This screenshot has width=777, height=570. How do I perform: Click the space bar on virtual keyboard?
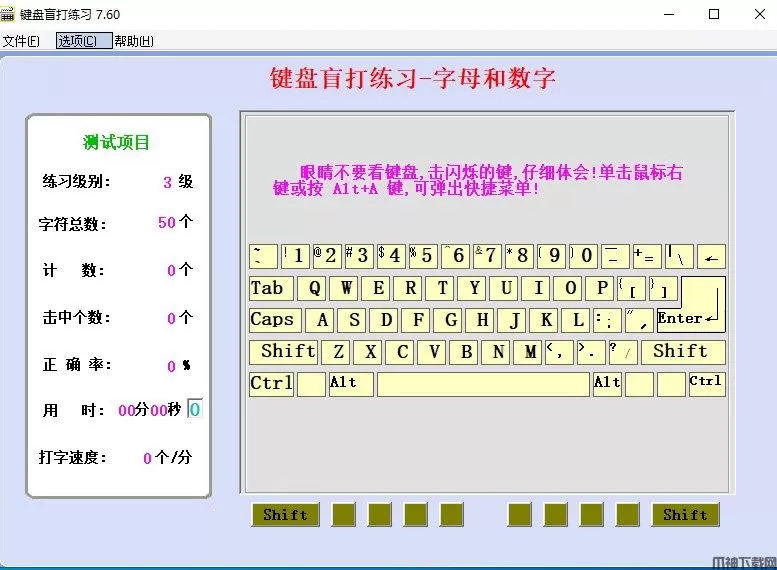coord(483,384)
